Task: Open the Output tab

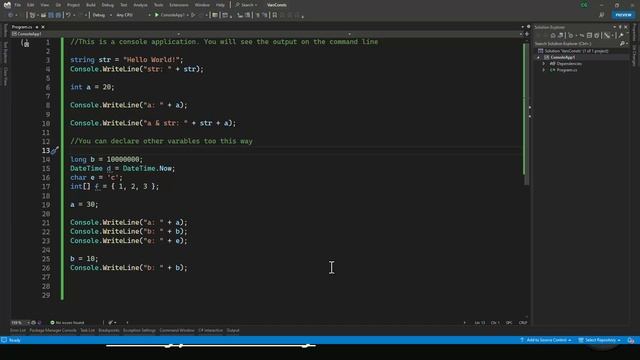Action: [x=233, y=330]
